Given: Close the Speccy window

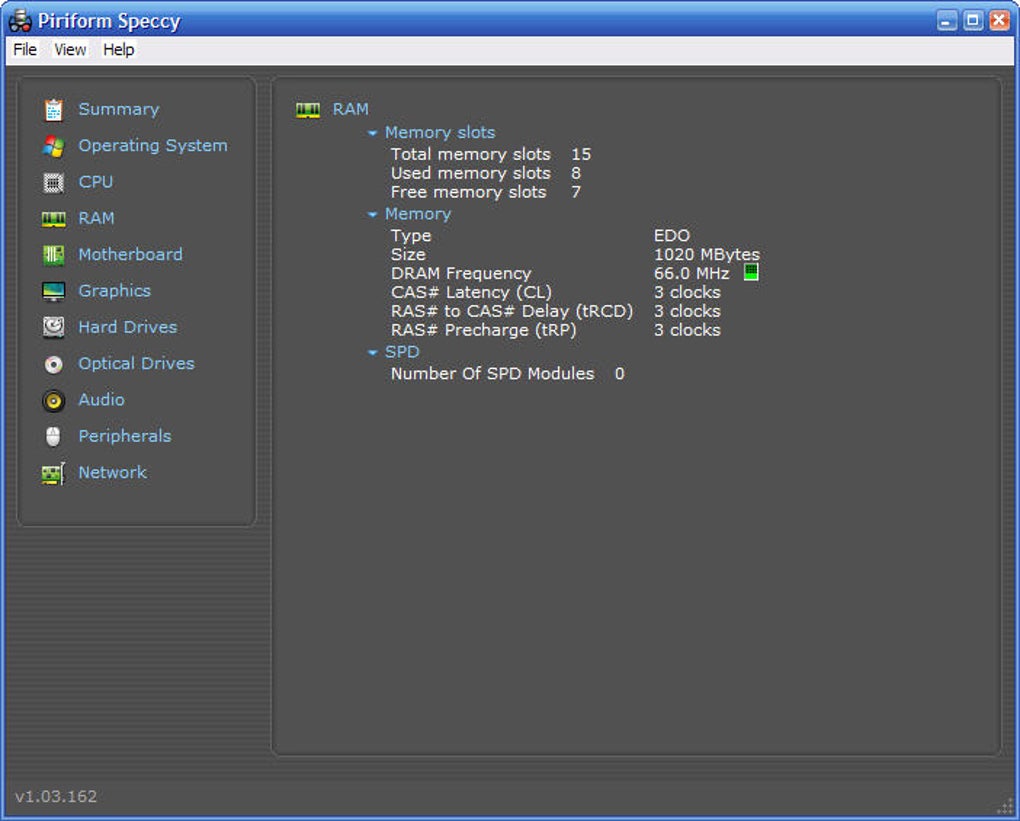Looking at the screenshot, I should tap(999, 21).
